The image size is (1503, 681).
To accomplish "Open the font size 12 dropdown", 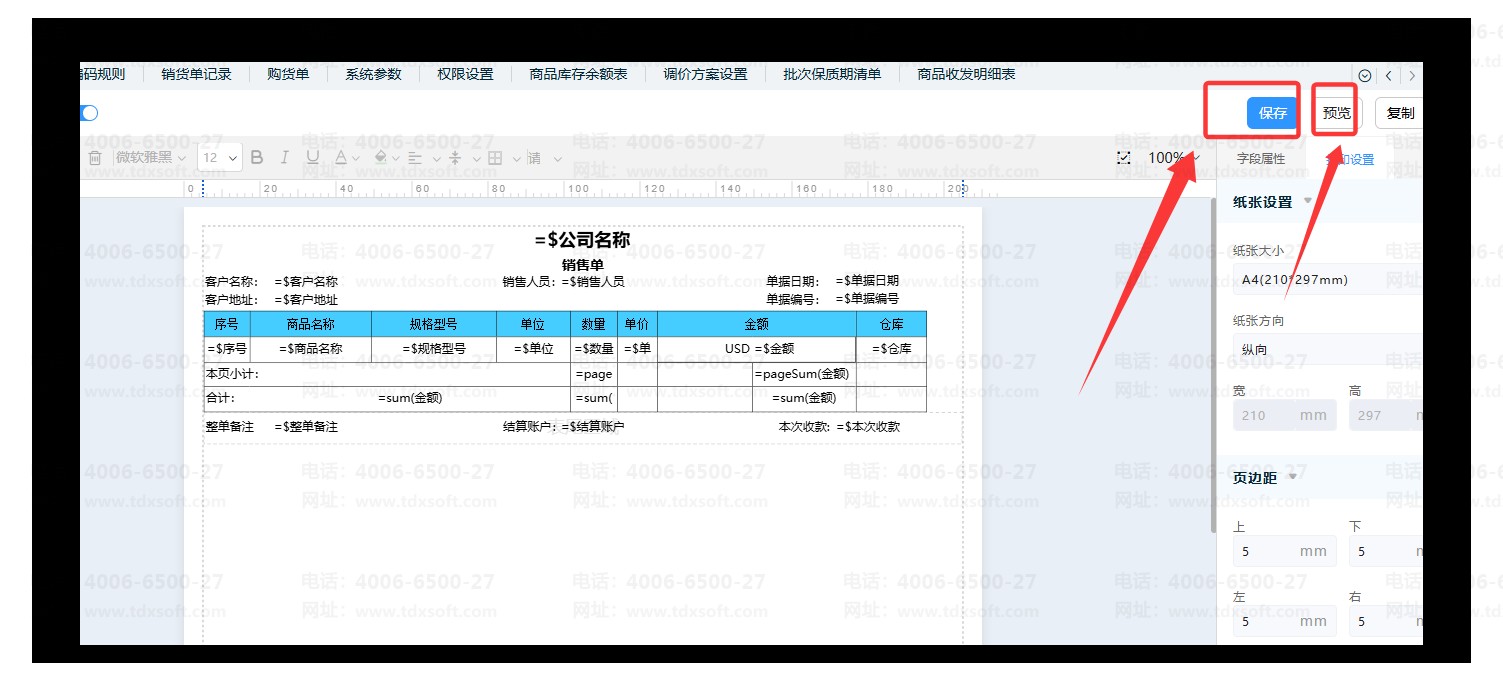I will point(220,158).
